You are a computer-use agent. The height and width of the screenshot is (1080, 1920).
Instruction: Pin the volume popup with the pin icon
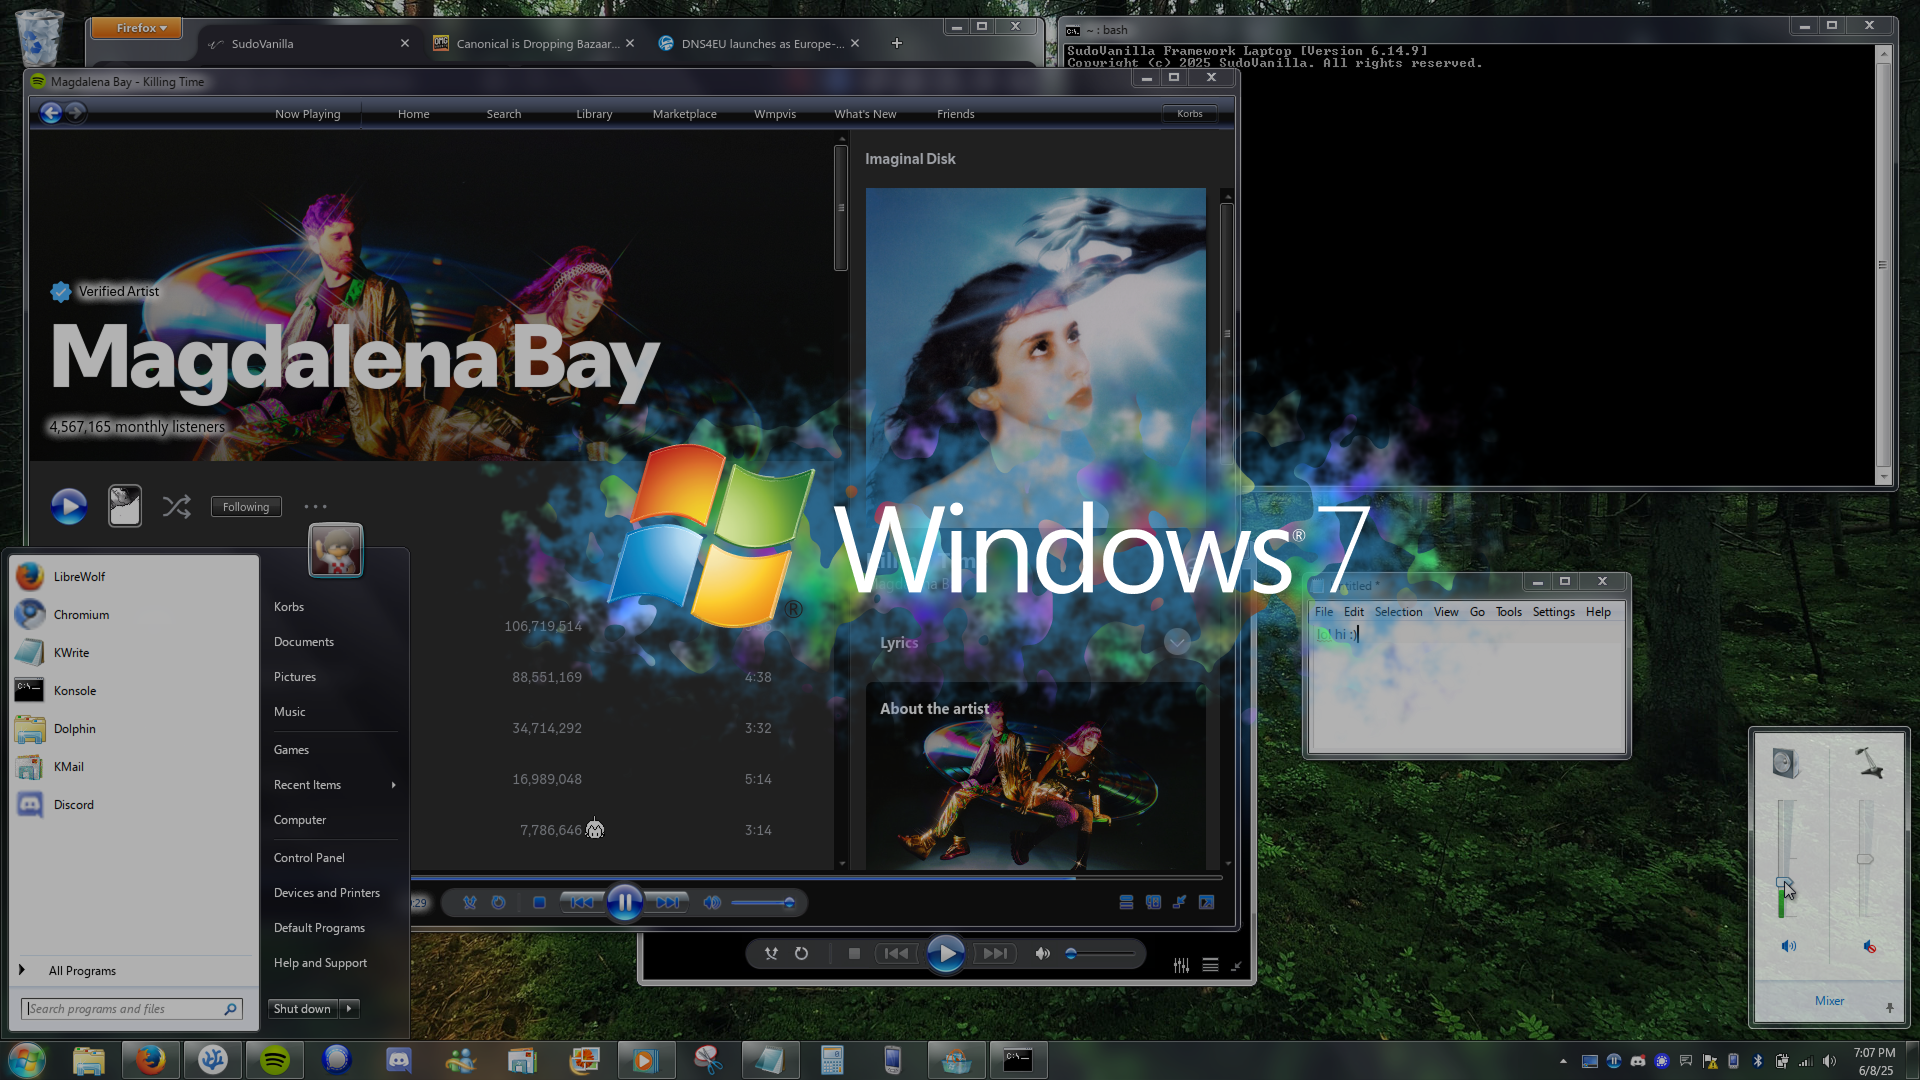1889,1008
